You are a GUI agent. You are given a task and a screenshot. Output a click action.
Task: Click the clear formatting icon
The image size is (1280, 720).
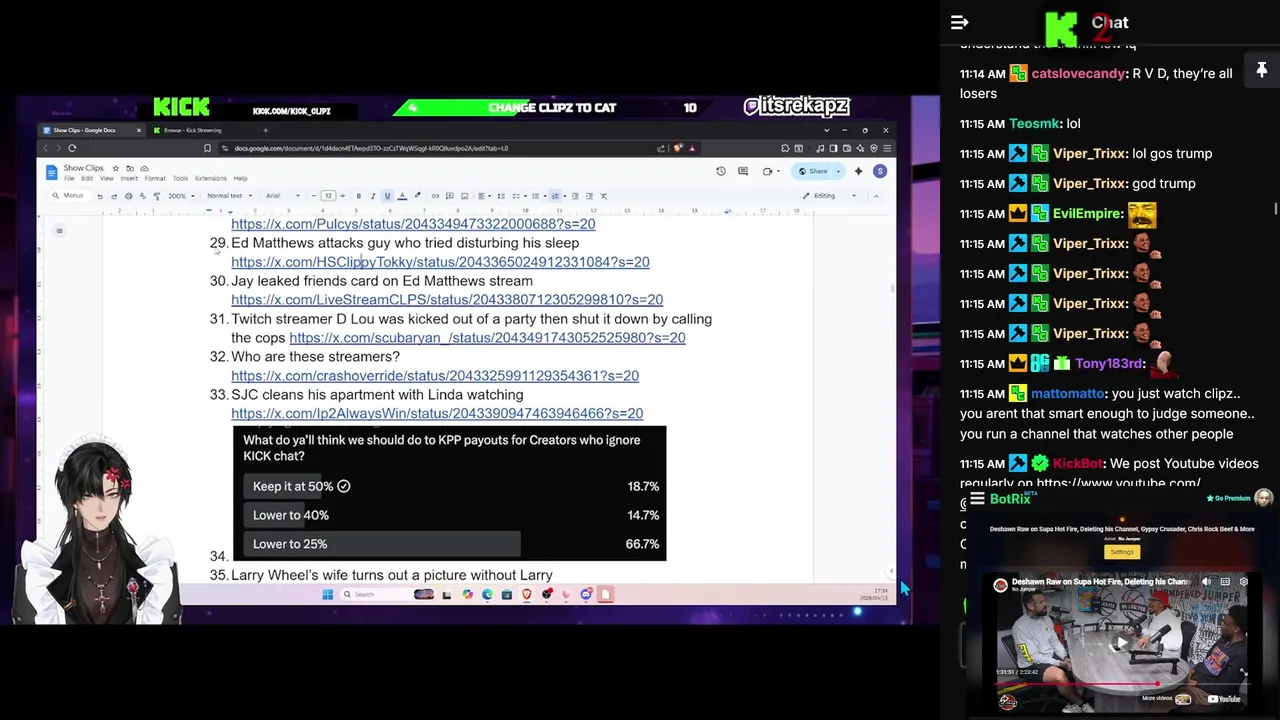(603, 196)
